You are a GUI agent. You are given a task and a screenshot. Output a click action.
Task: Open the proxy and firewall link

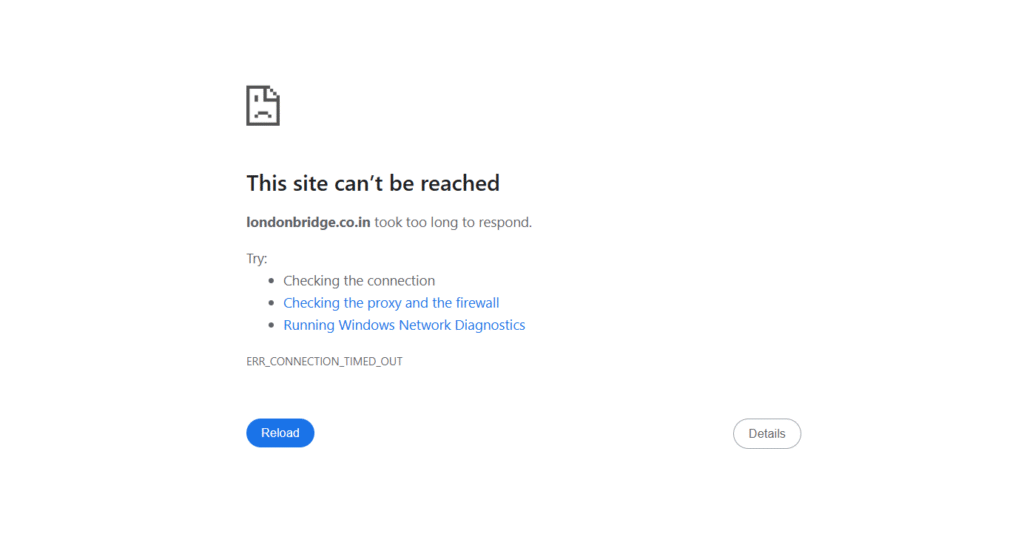(x=391, y=303)
